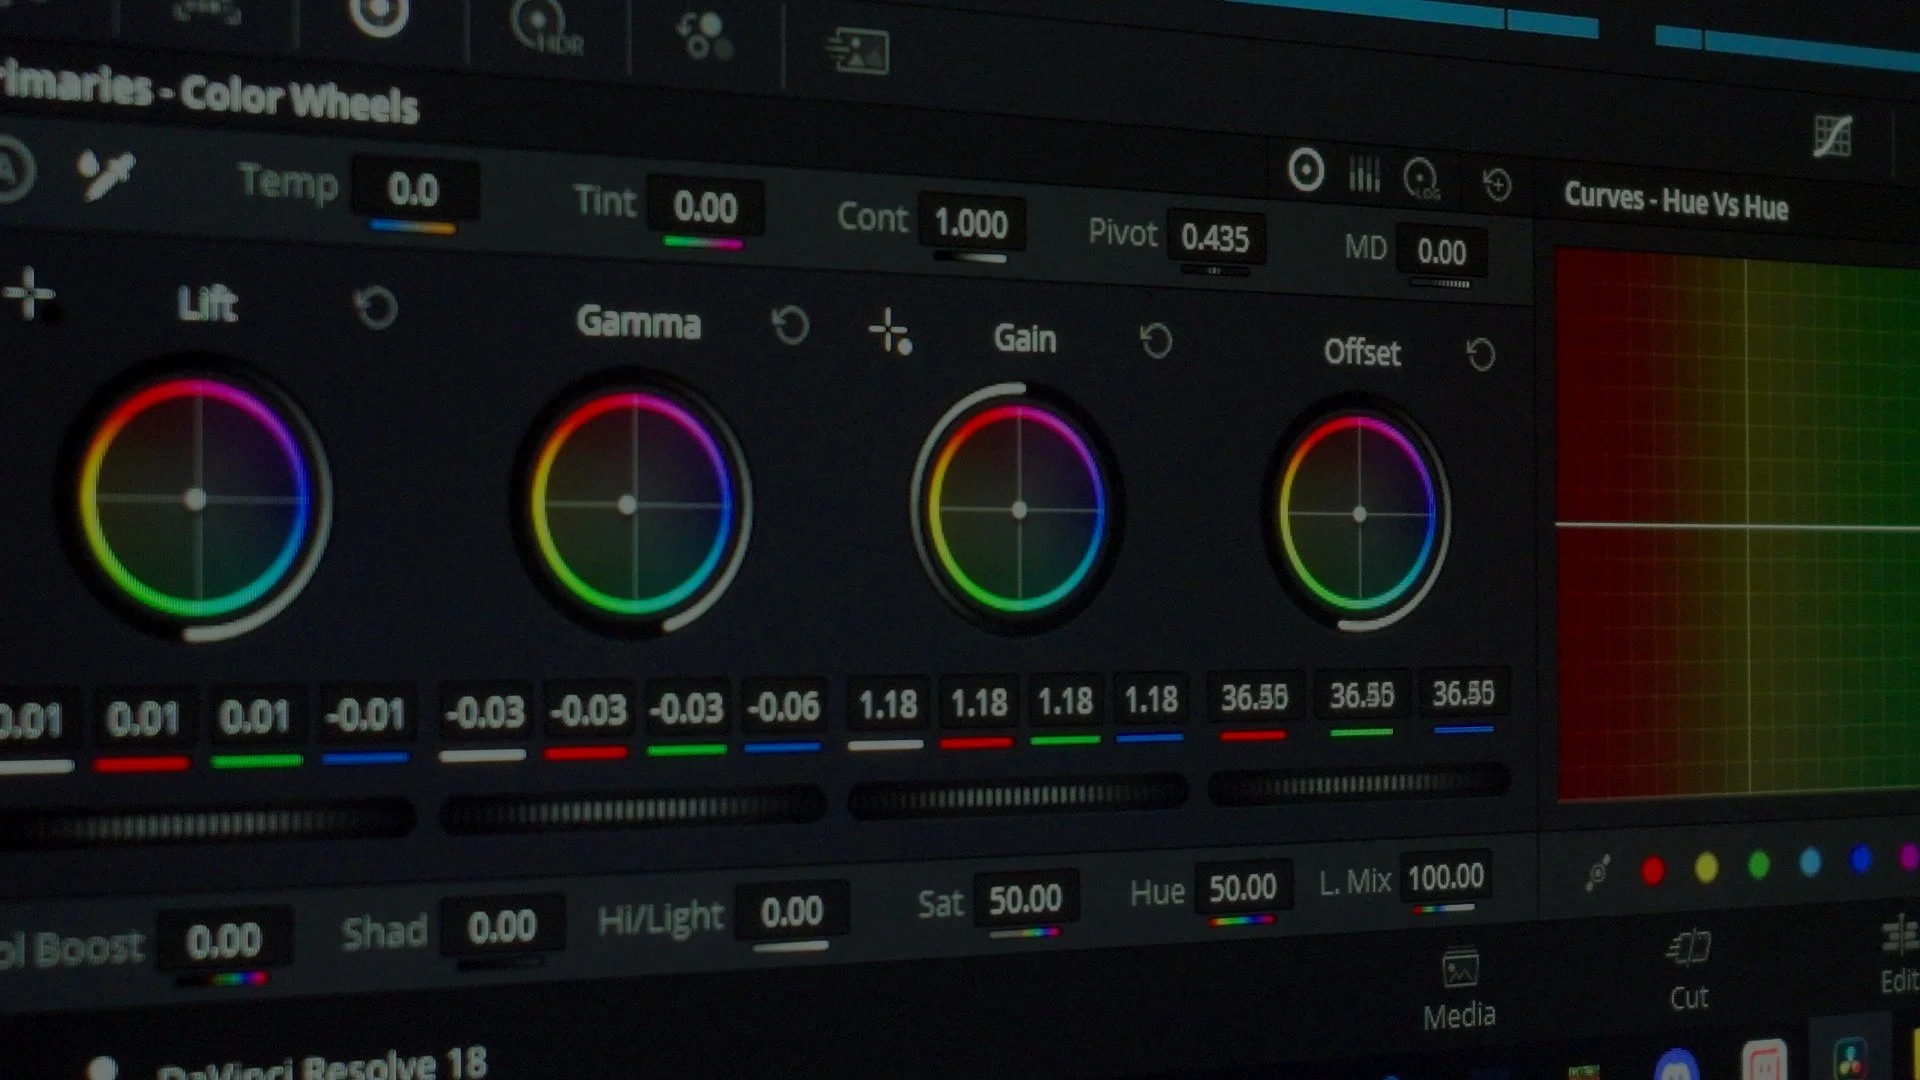Click the Hi/Light value field

coord(791,912)
